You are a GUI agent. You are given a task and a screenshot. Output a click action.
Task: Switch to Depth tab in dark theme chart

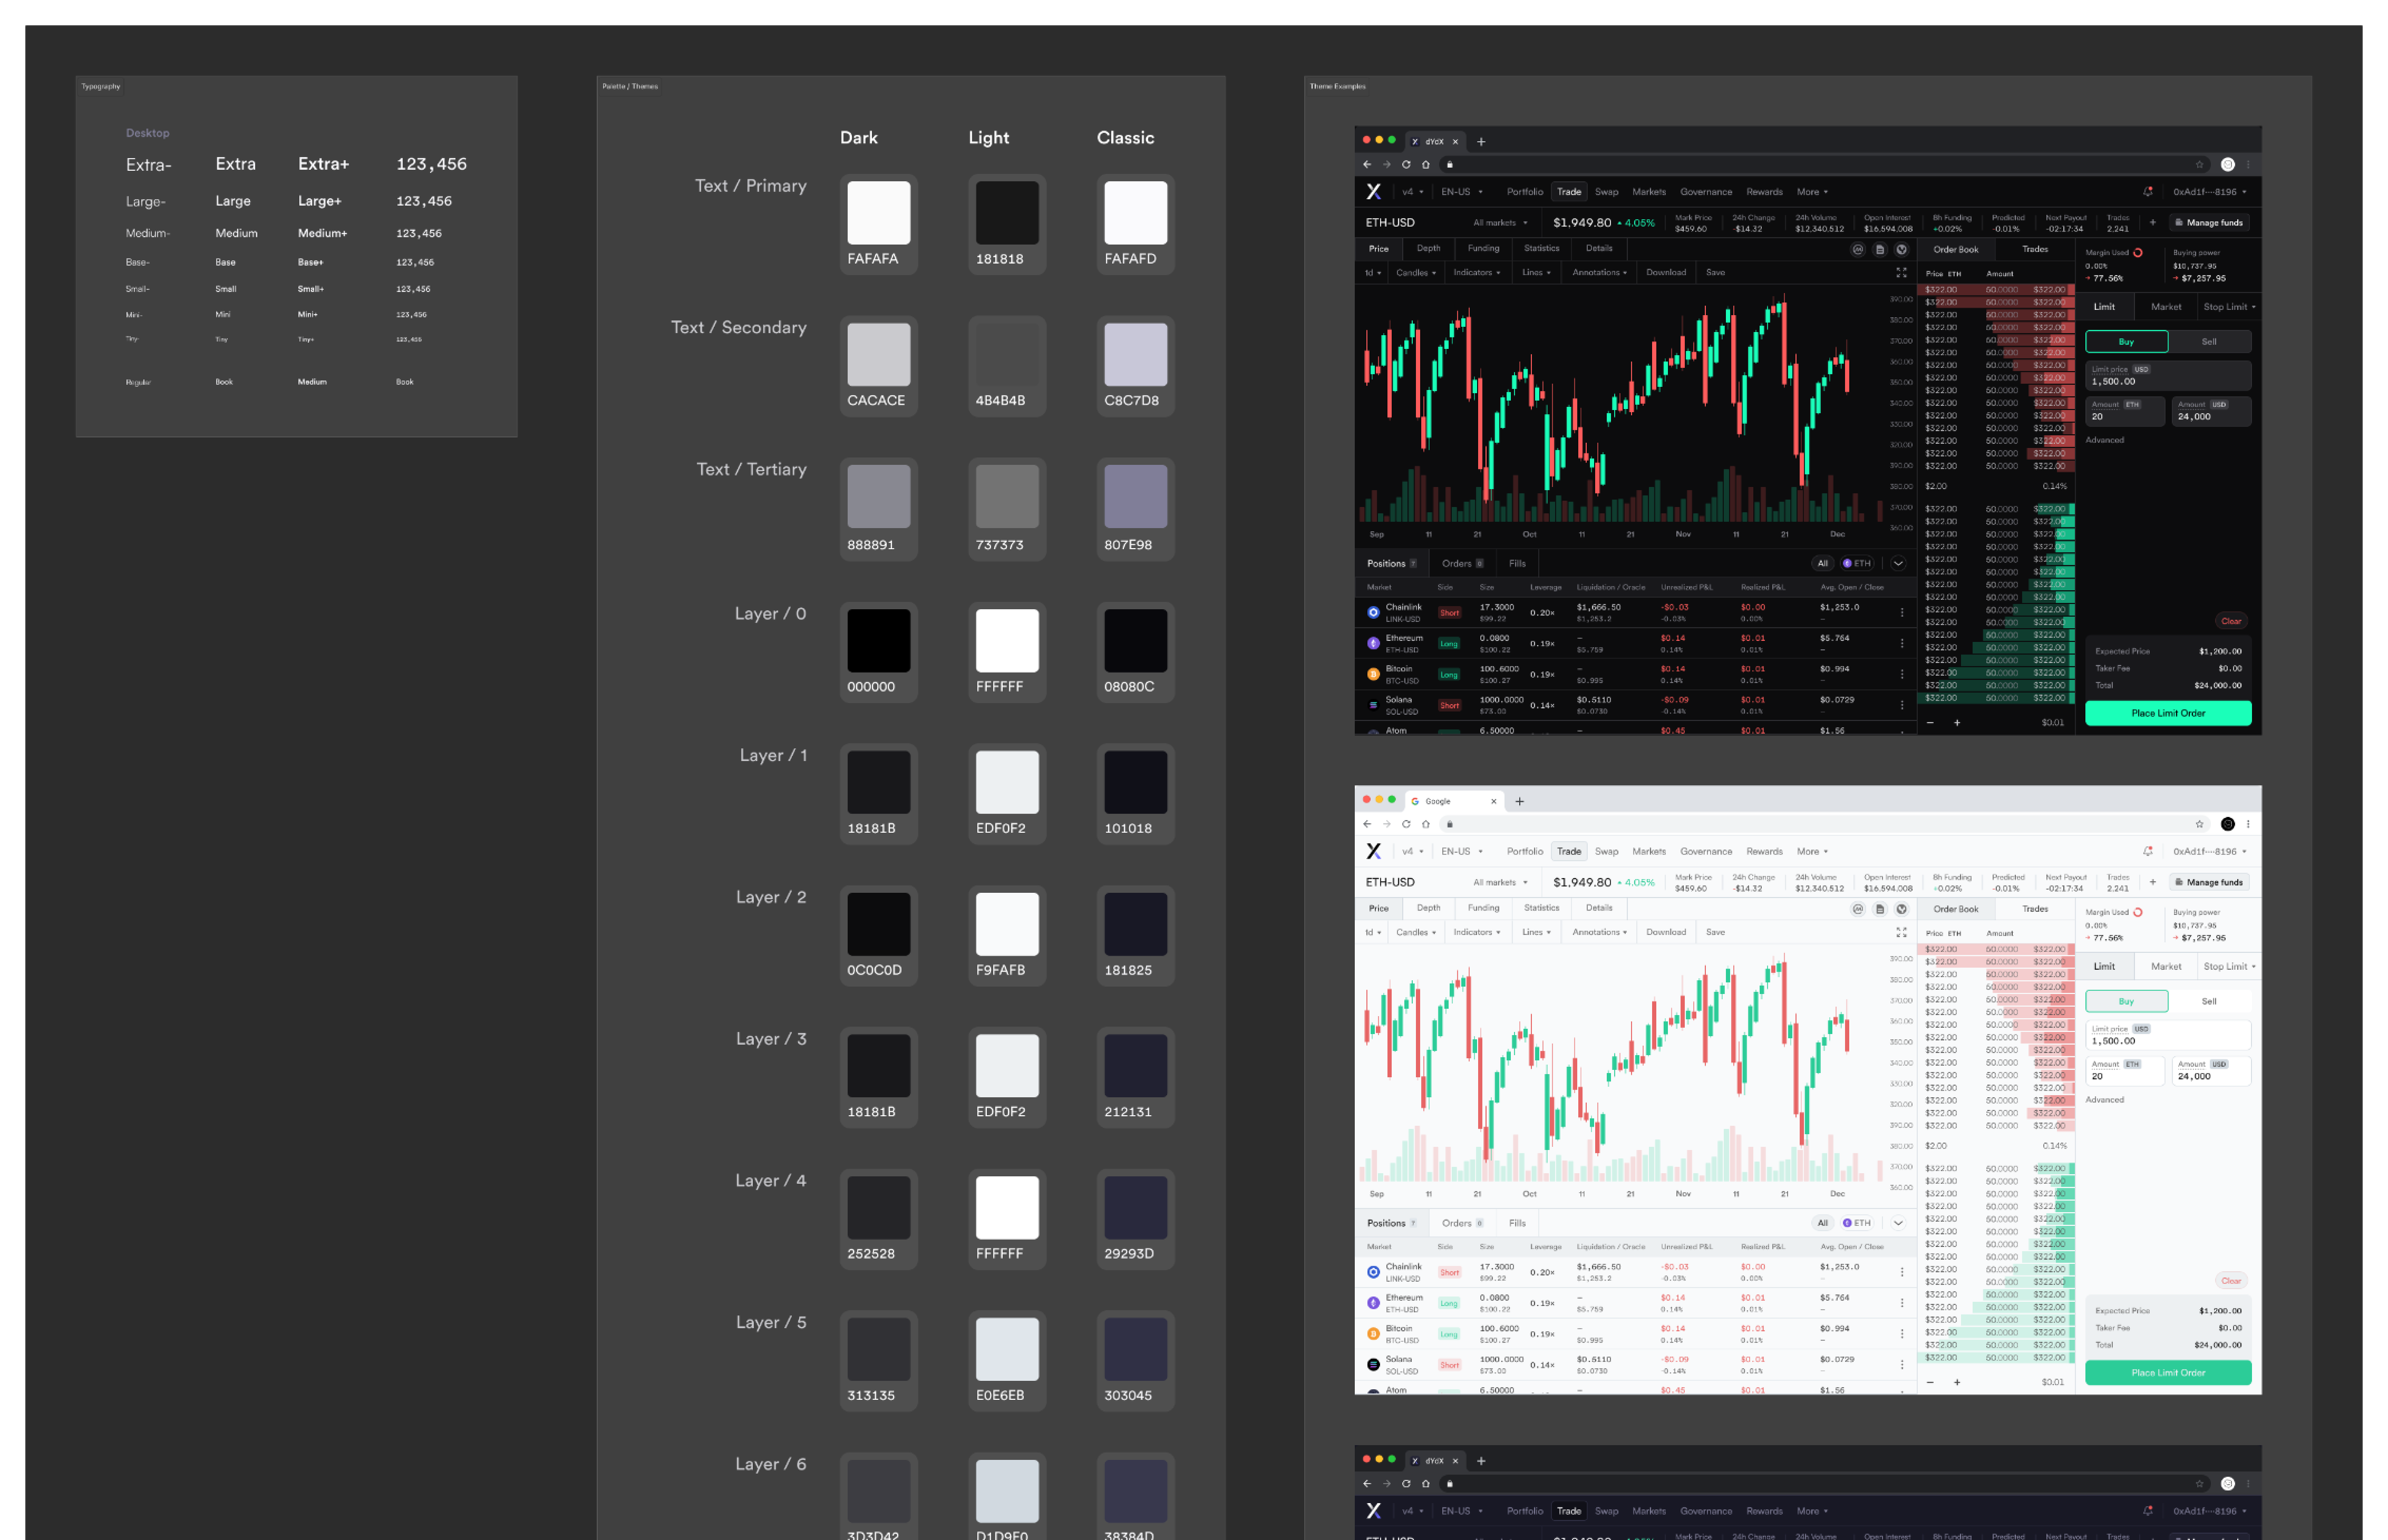(1428, 248)
